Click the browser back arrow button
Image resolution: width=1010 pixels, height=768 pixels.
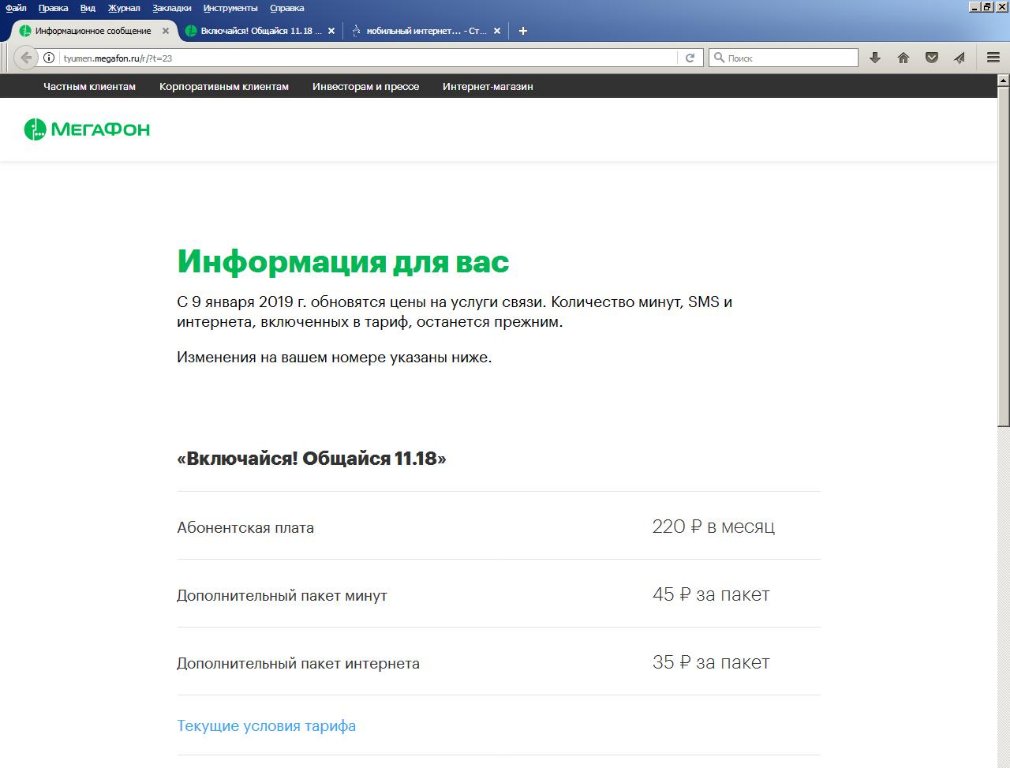coord(26,58)
